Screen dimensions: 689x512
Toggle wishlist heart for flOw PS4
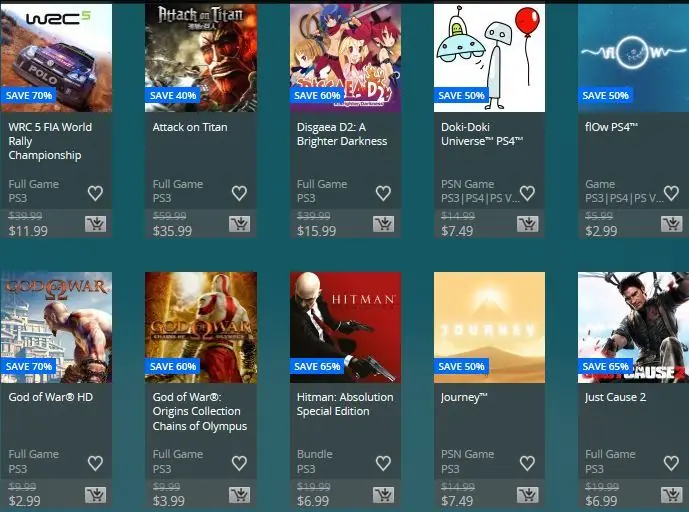click(671, 193)
